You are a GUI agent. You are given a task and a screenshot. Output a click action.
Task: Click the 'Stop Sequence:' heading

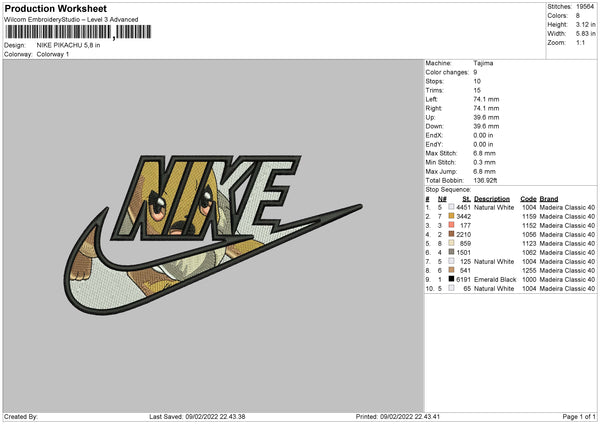pos(448,190)
